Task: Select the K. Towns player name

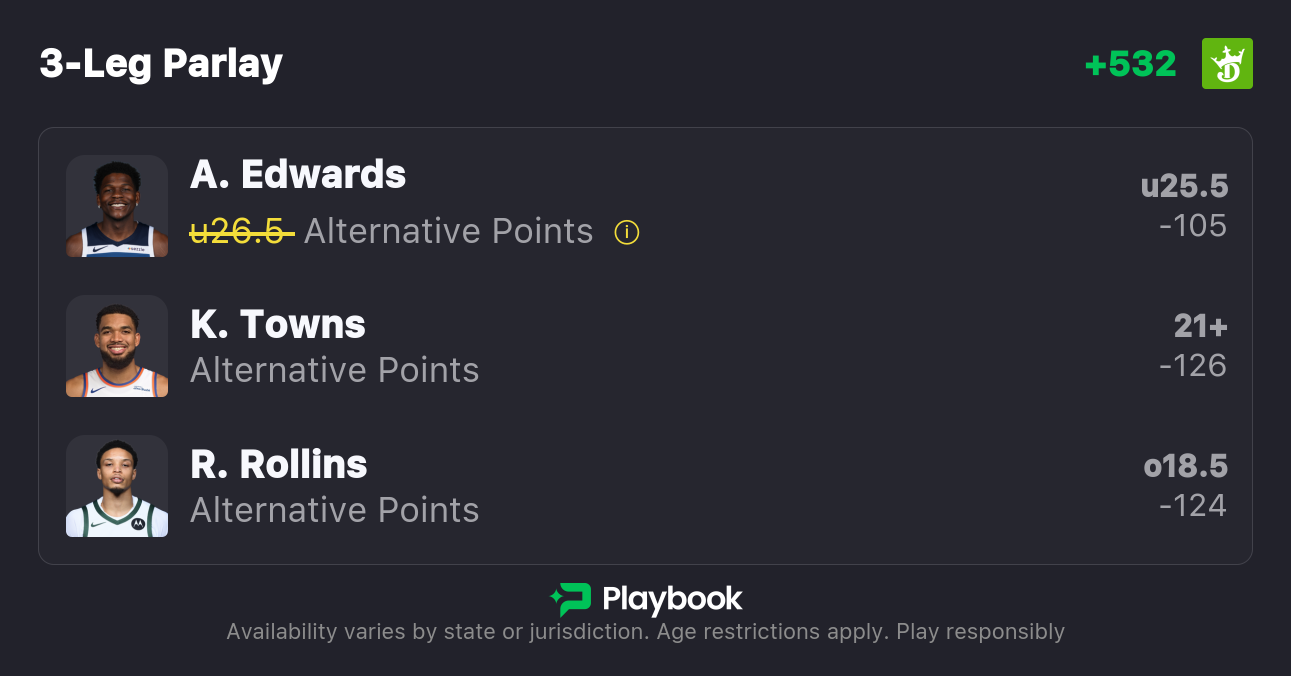Action: (x=278, y=325)
